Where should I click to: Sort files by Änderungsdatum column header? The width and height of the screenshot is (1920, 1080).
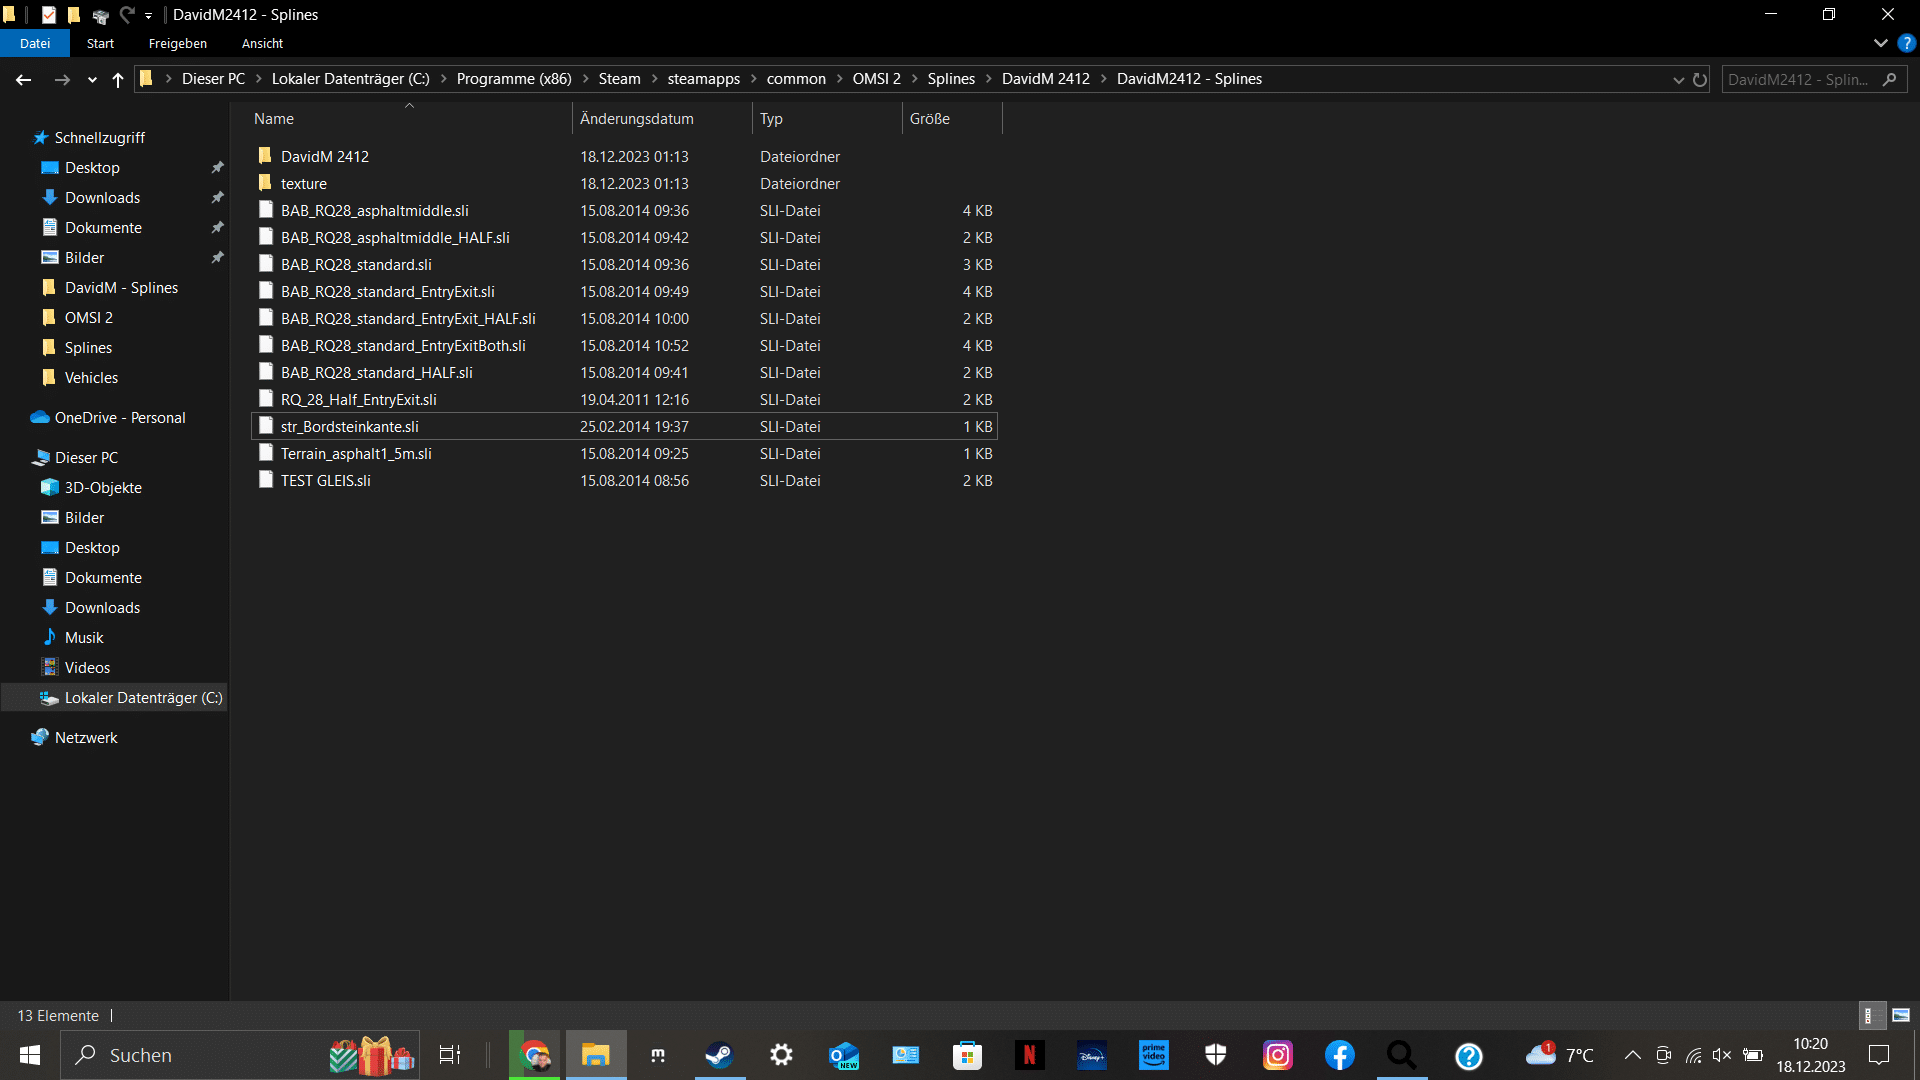point(637,118)
